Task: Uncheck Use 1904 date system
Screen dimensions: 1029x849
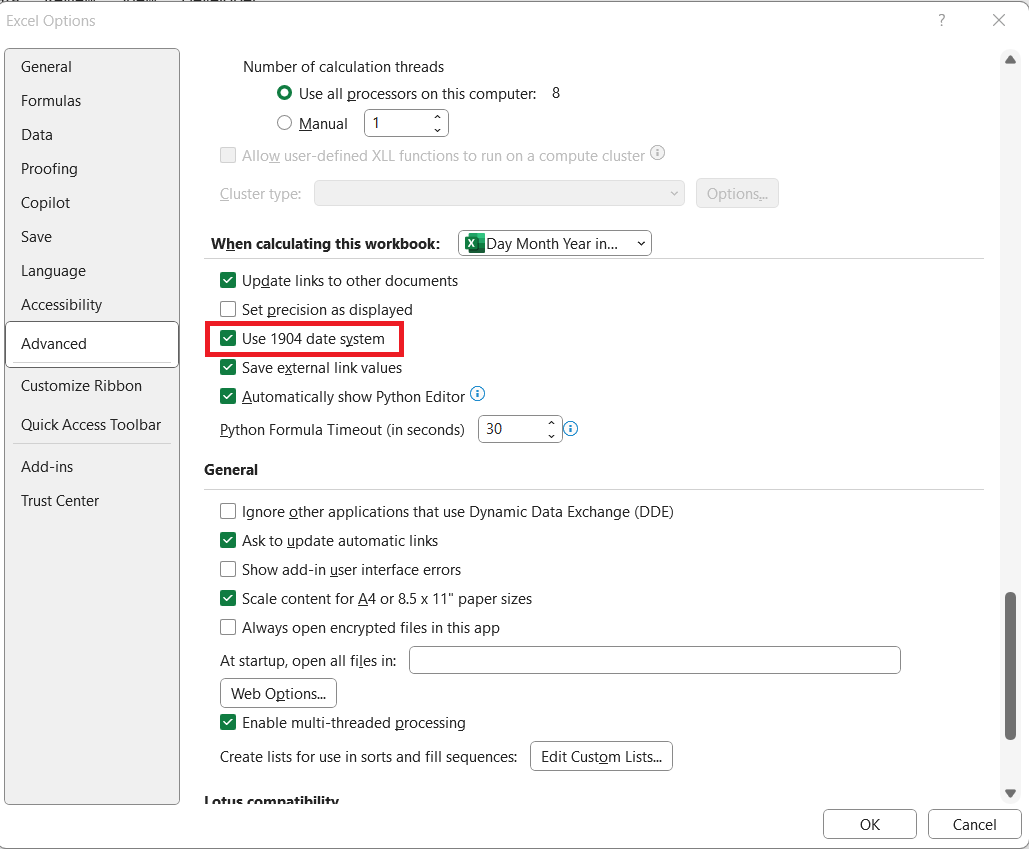Action: click(x=228, y=339)
